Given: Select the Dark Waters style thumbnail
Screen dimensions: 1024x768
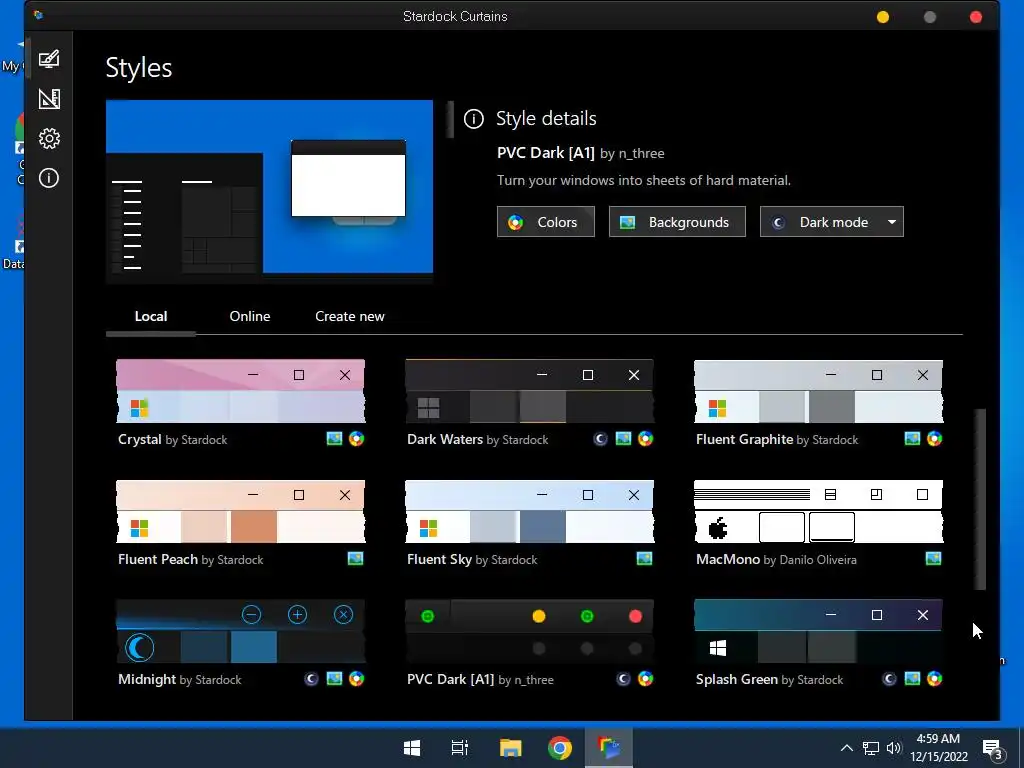Looking at the screenshot, I should pyautogui.click(x=529, y=391).
